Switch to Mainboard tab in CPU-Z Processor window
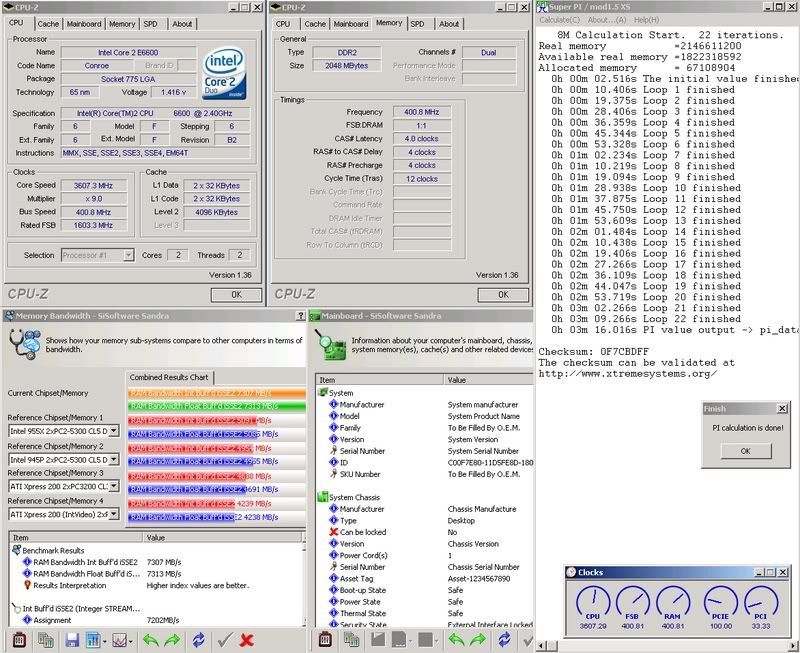The image size is (800, 653). point(84,24)
